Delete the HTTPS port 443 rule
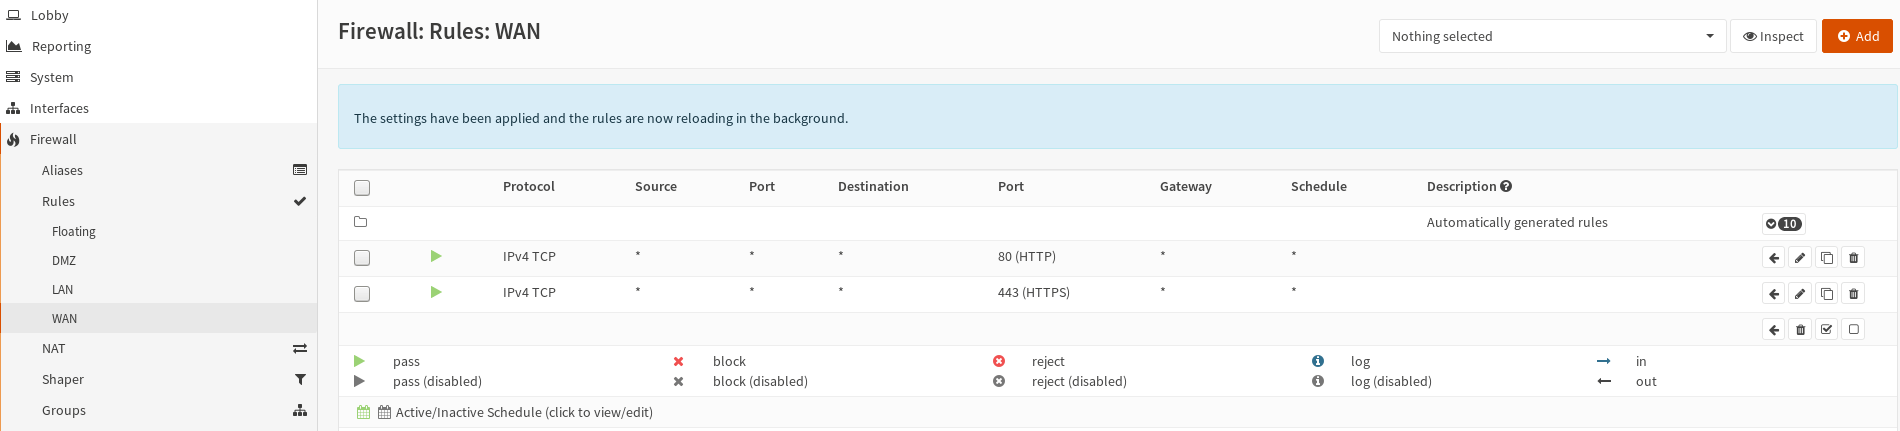This screenshot has width=1900, height=431. [x=1853, y=294]
